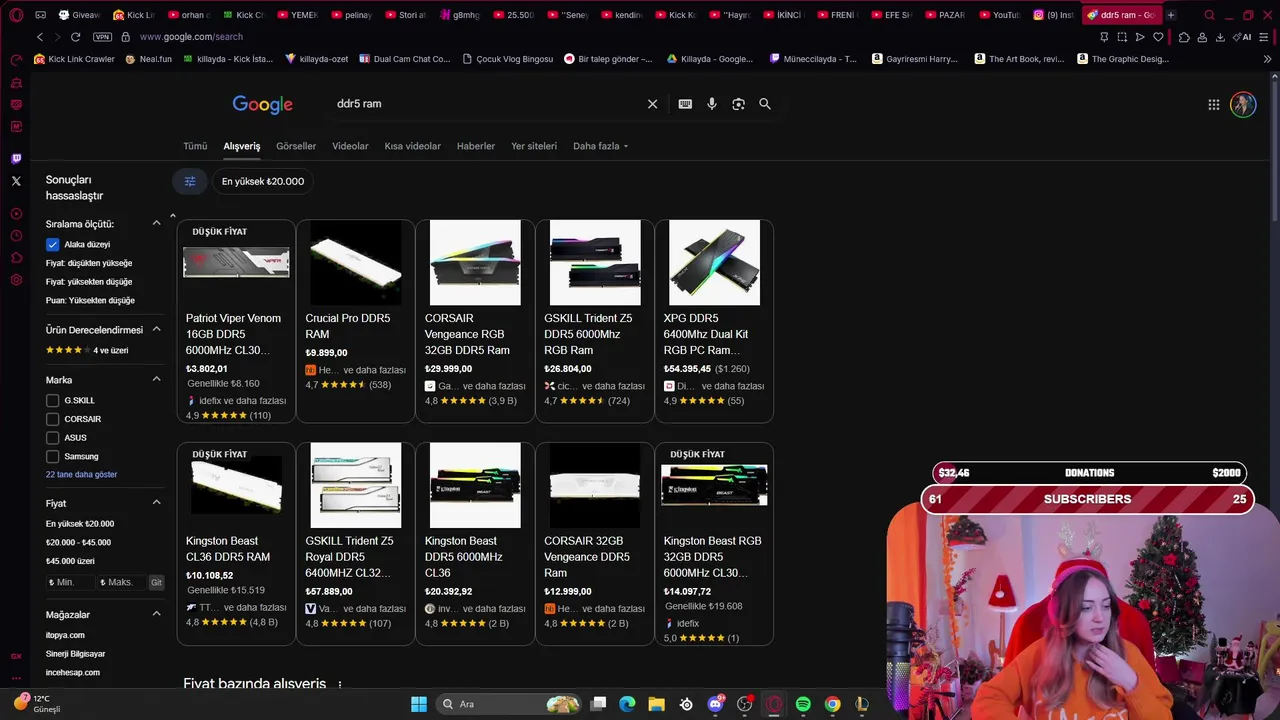Take a snapshot of the page
1280x720 pixels.
[x=1122, y=37]
